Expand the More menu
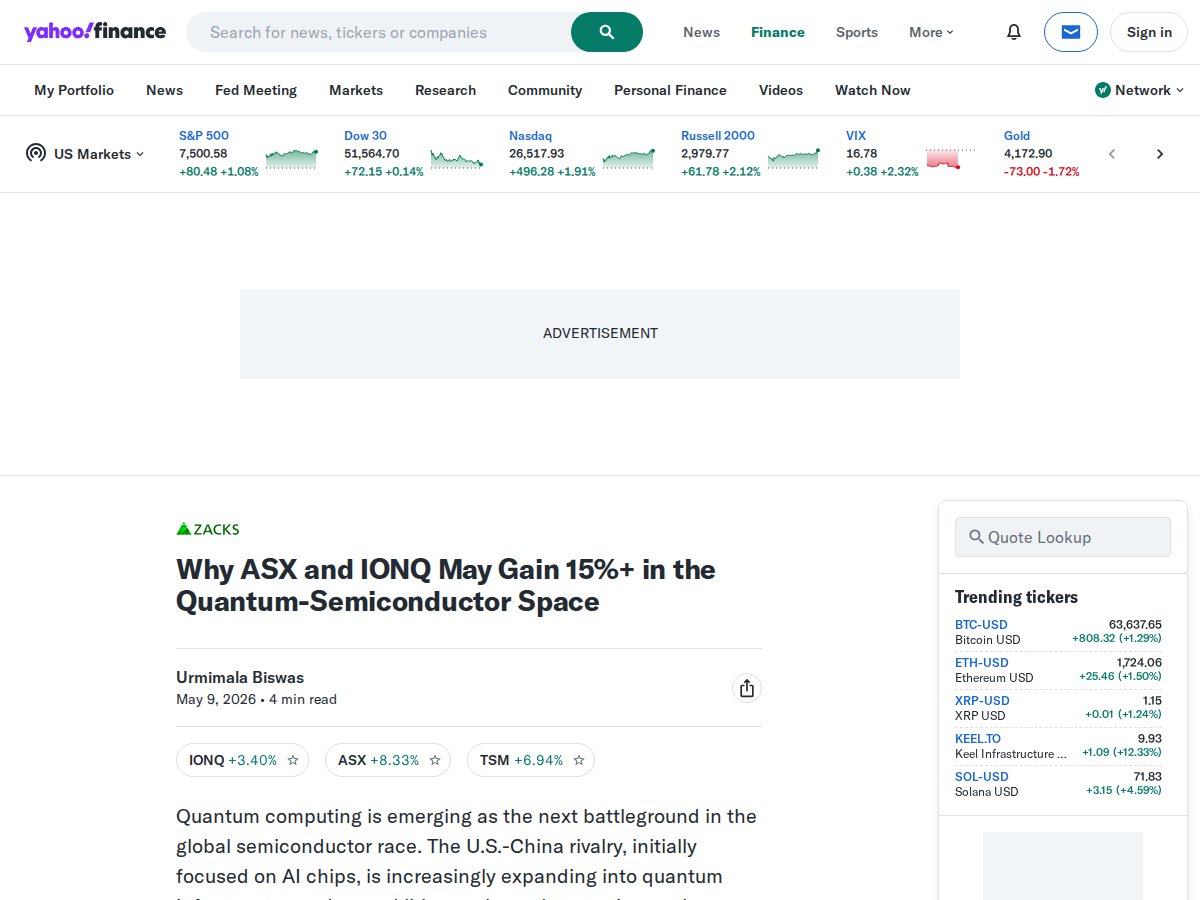Viewport: 1200px width, 900px height. (931, 32)
